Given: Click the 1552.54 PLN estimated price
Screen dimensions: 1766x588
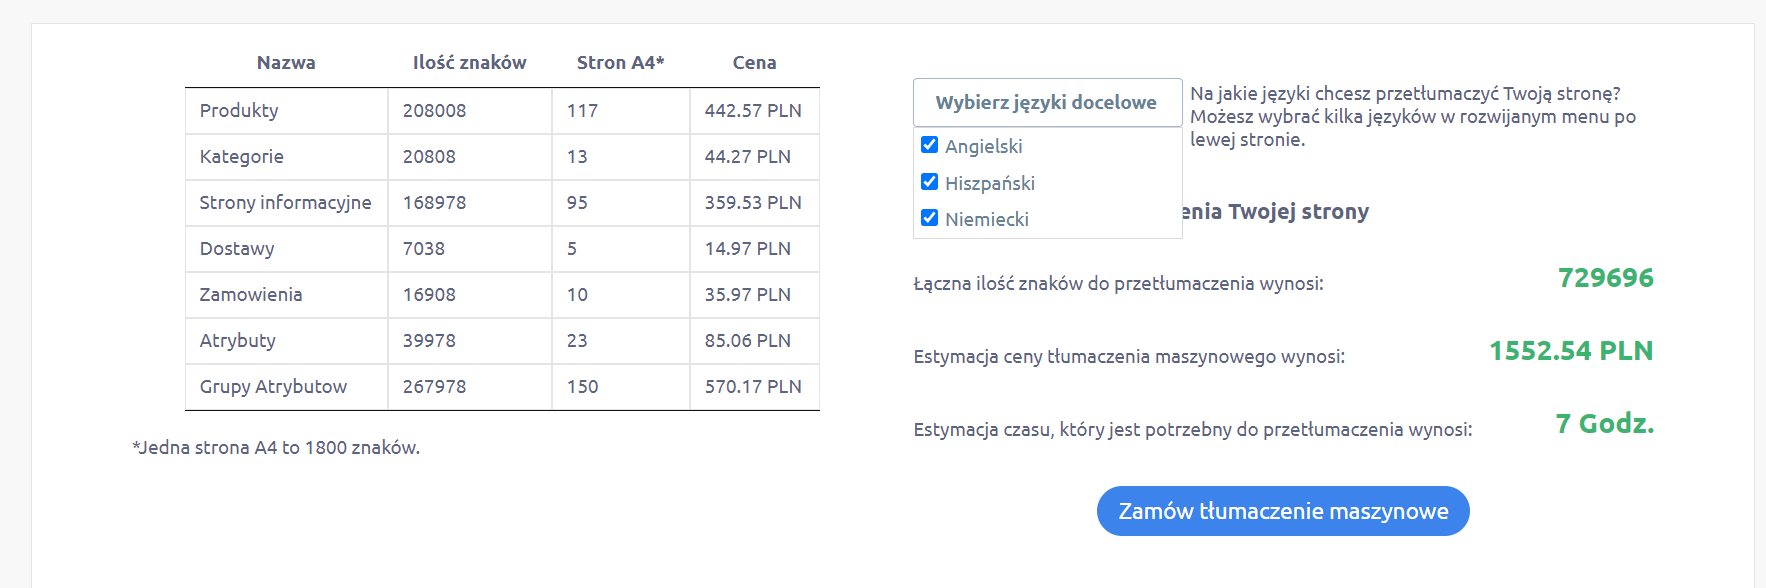Looking at the screenshot, I should 1571,351.
